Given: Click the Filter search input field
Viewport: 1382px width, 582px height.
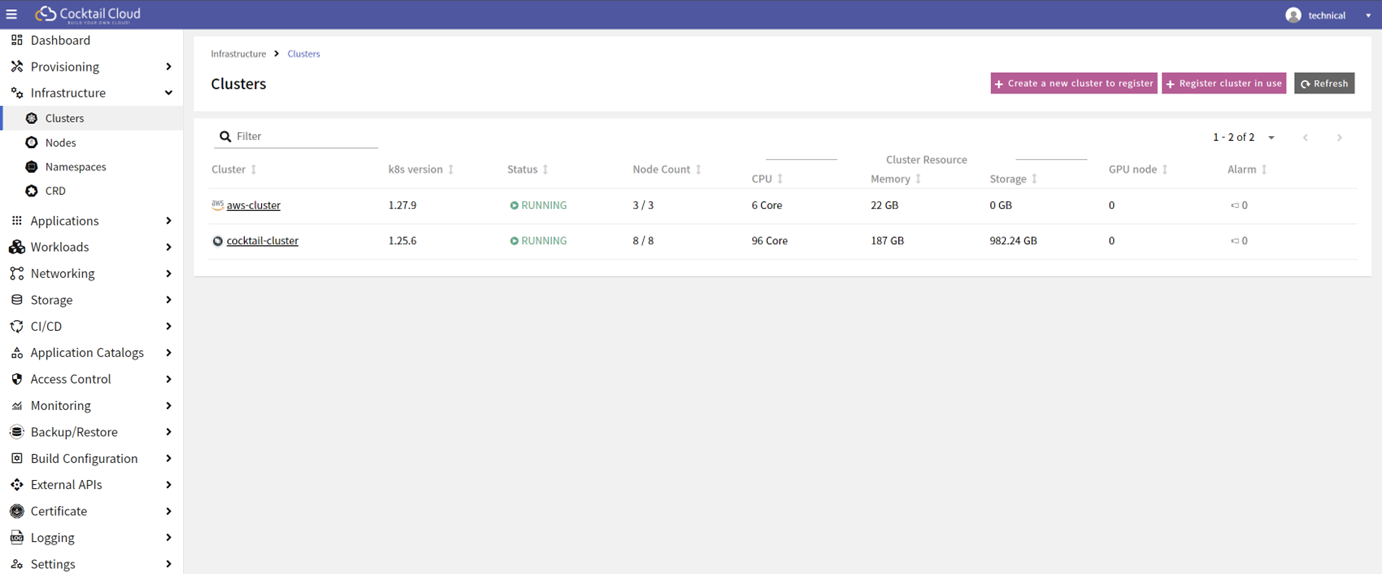Looking at the screenshot, I should [304, 136].
